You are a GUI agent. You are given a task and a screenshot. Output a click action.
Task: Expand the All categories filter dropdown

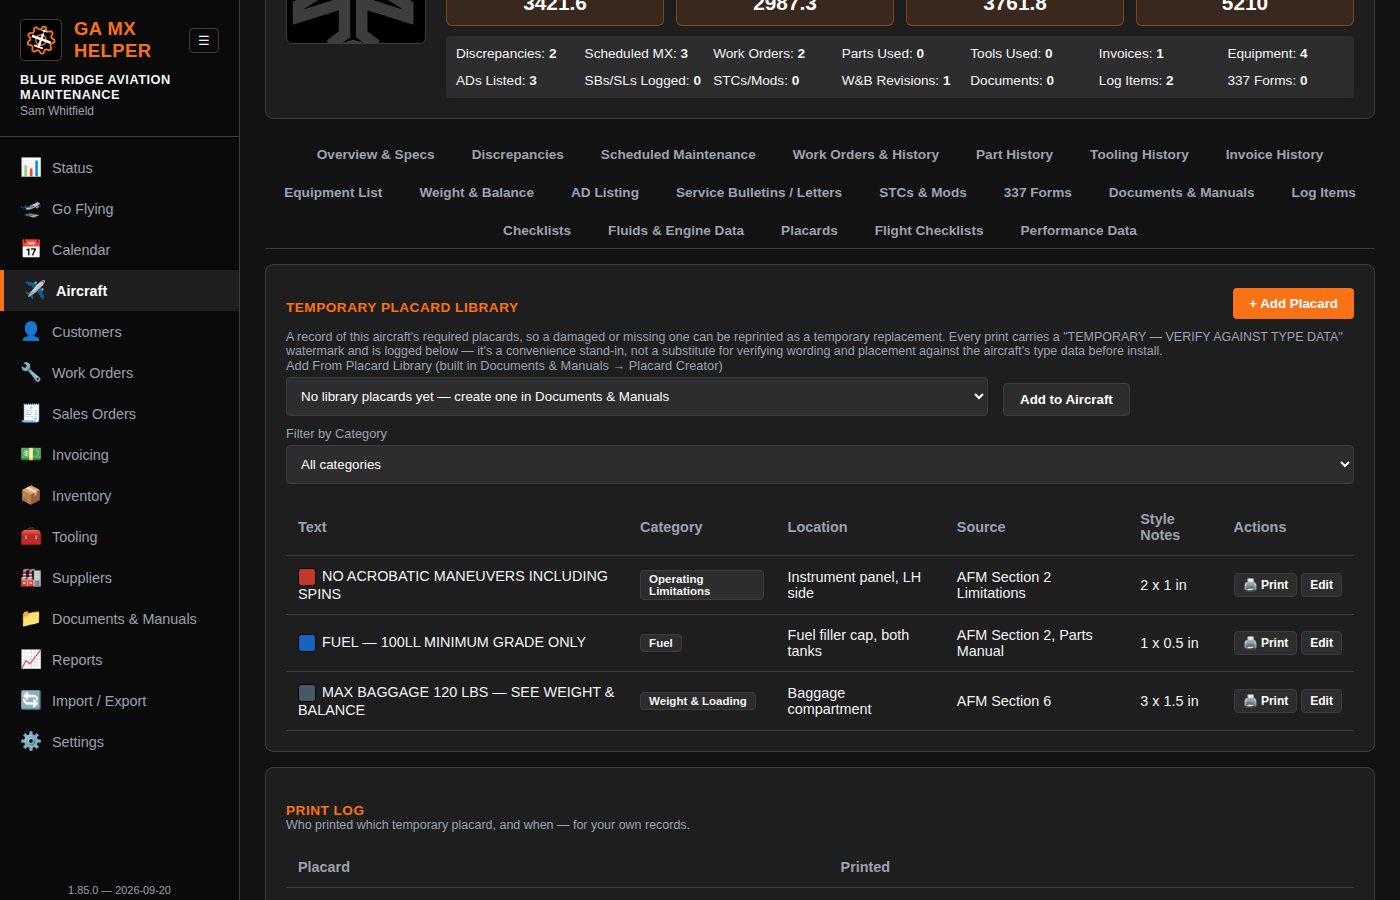click(x=820, y=465)
